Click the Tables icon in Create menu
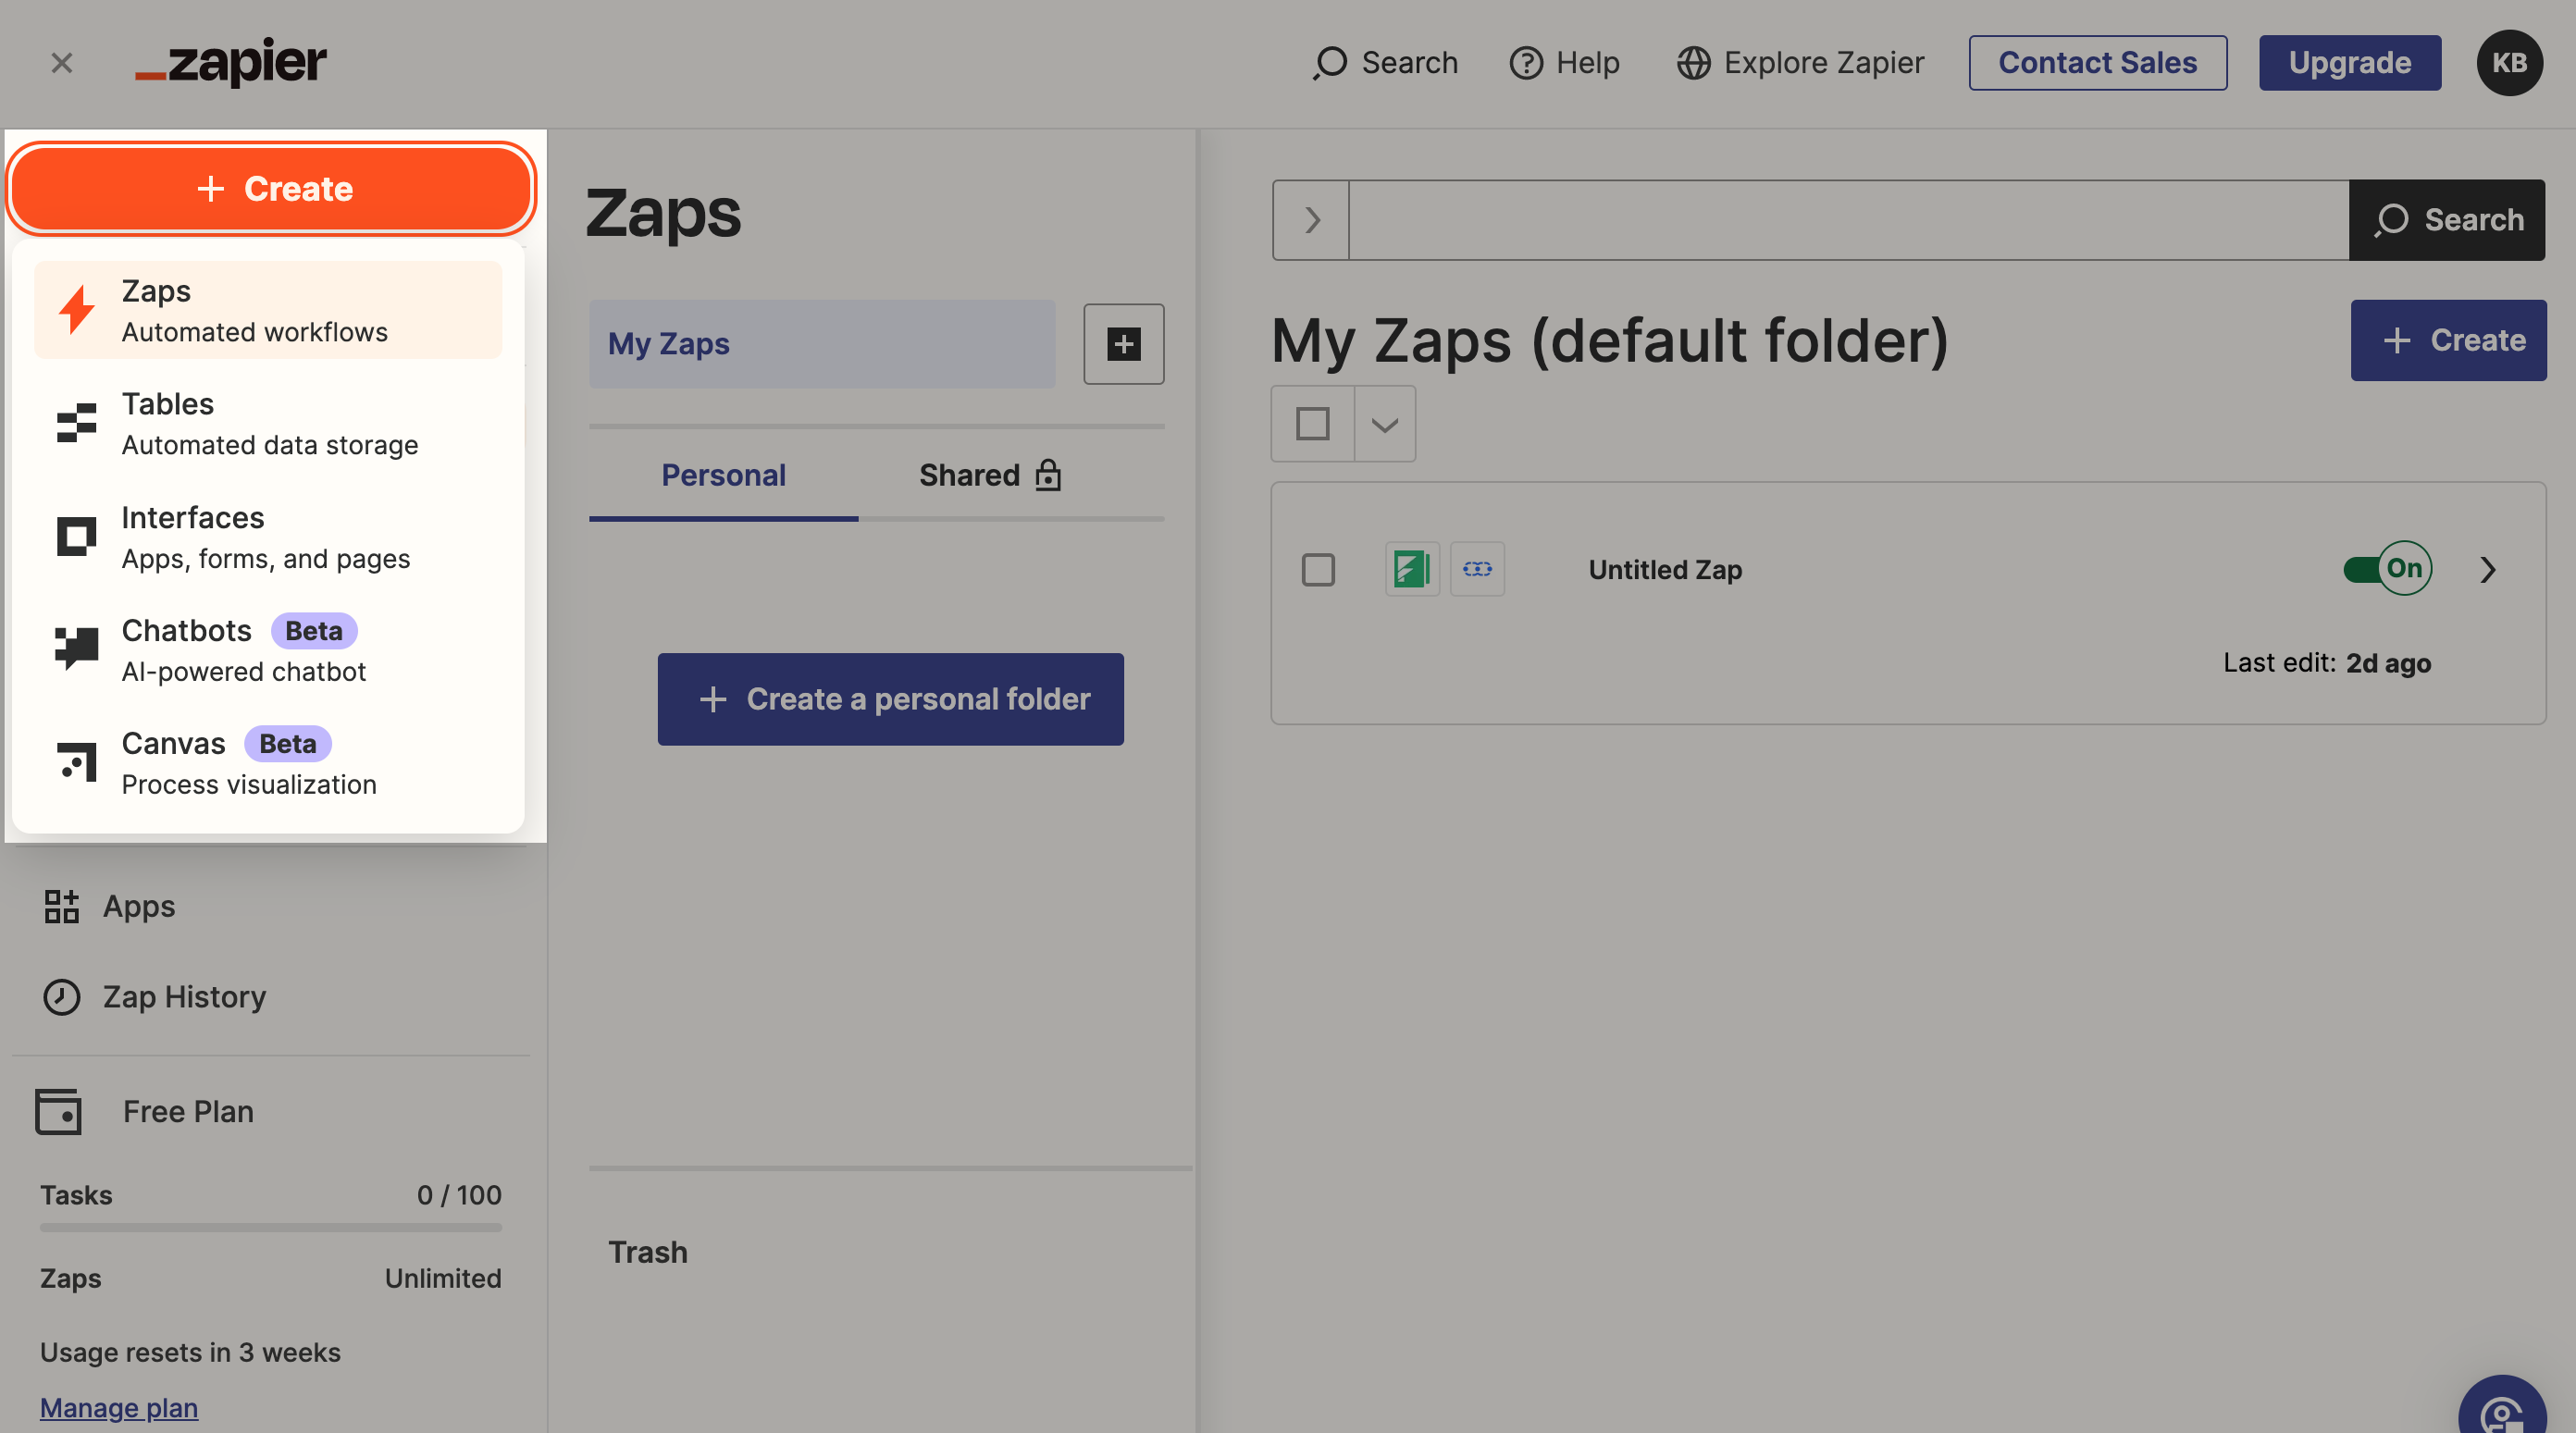Viewport: 2576px width, 1433px height. pos(76,423)
